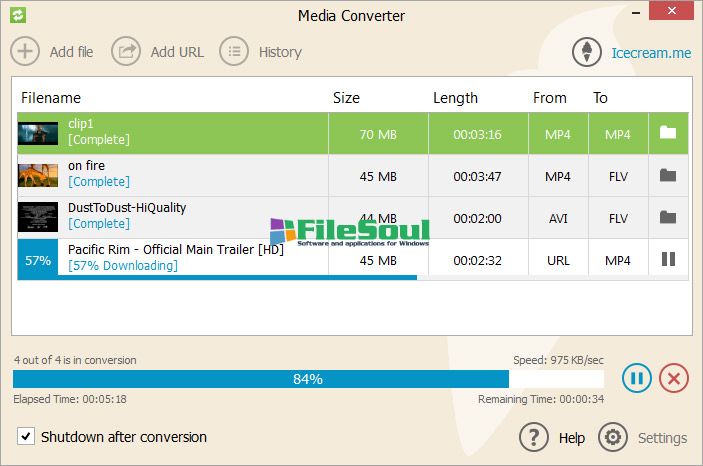Open output folder for on fire
The image size is (703, 466).
(668, 176)
